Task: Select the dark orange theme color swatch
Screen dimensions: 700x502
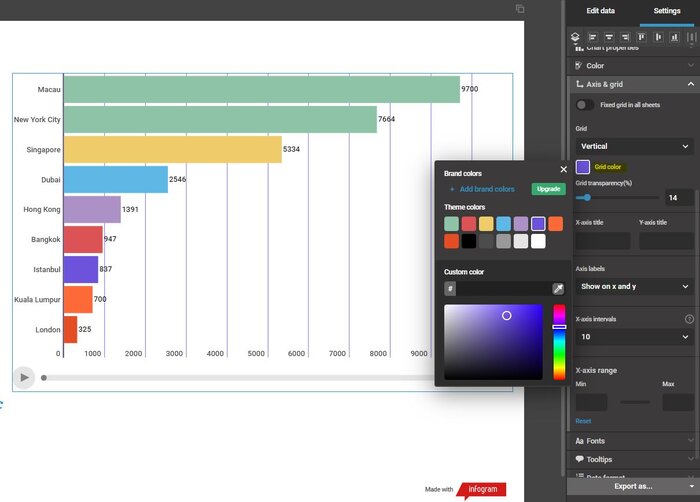Action: pyautogui.click(x=451, y=241)
